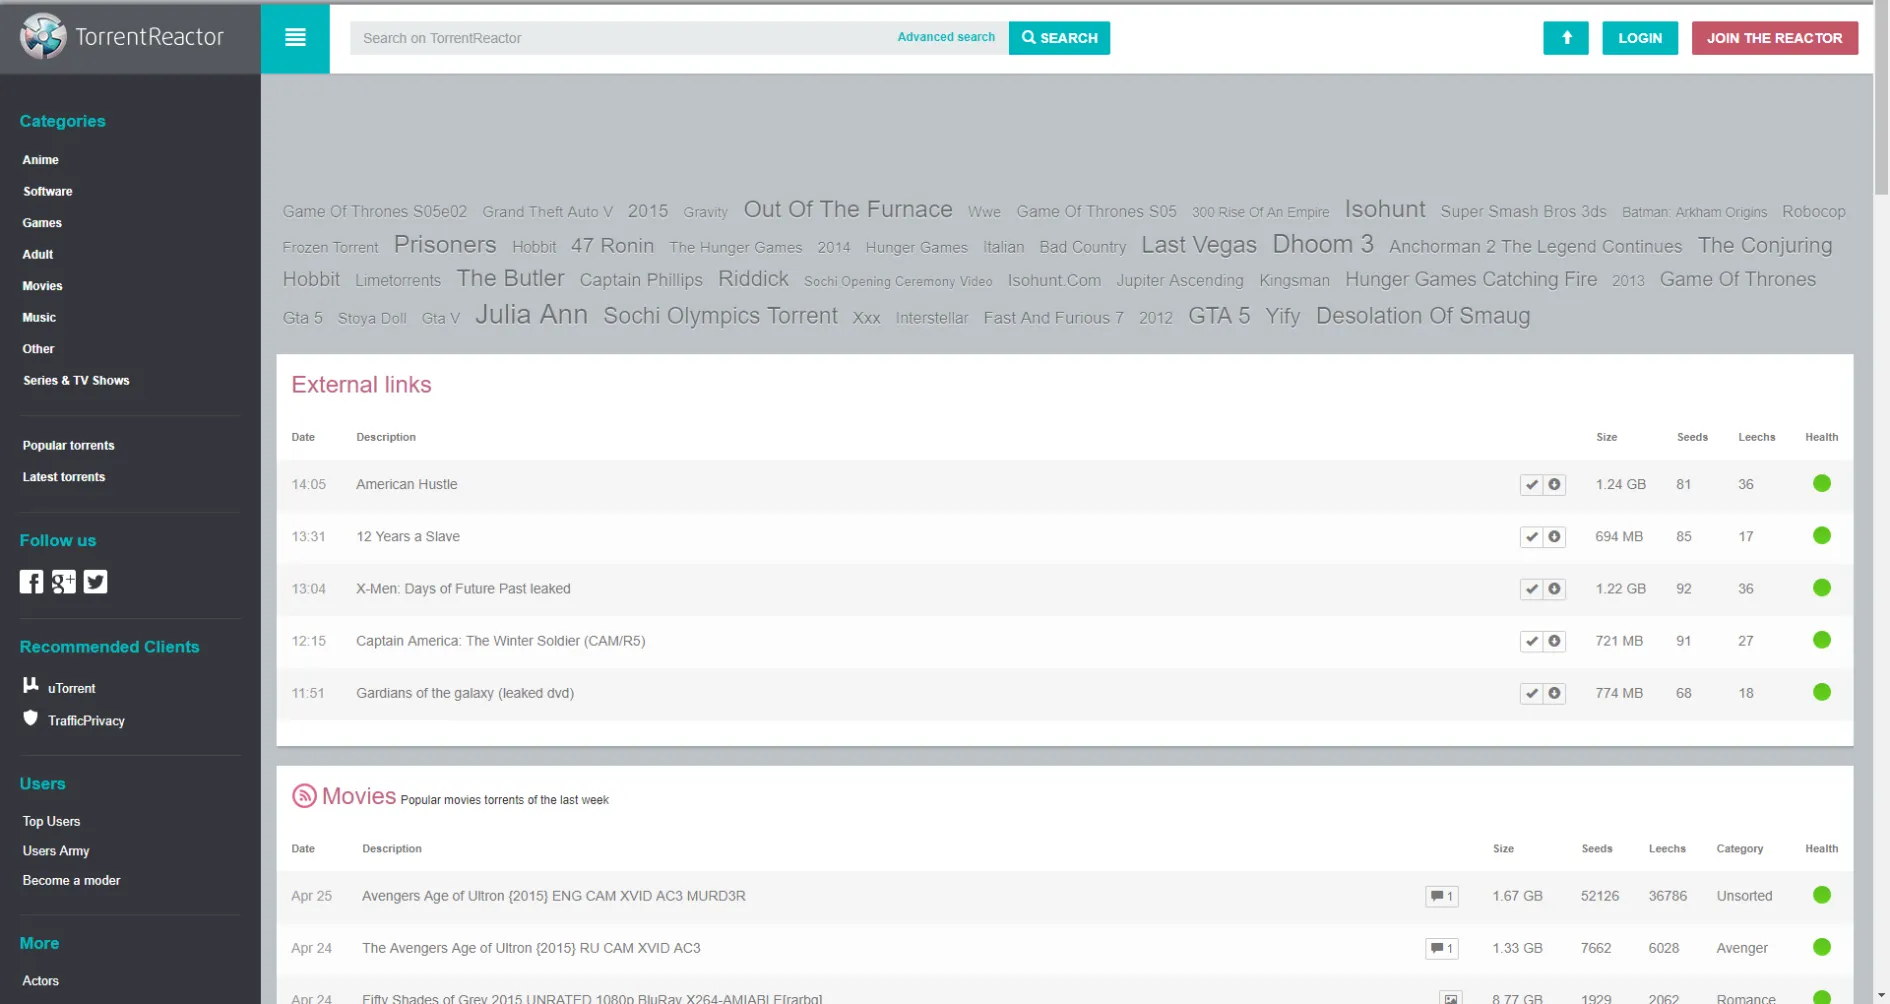Select the upload arrow icon in the header
This screenshot has height=1004, width=1890.
pos(1566,38)
